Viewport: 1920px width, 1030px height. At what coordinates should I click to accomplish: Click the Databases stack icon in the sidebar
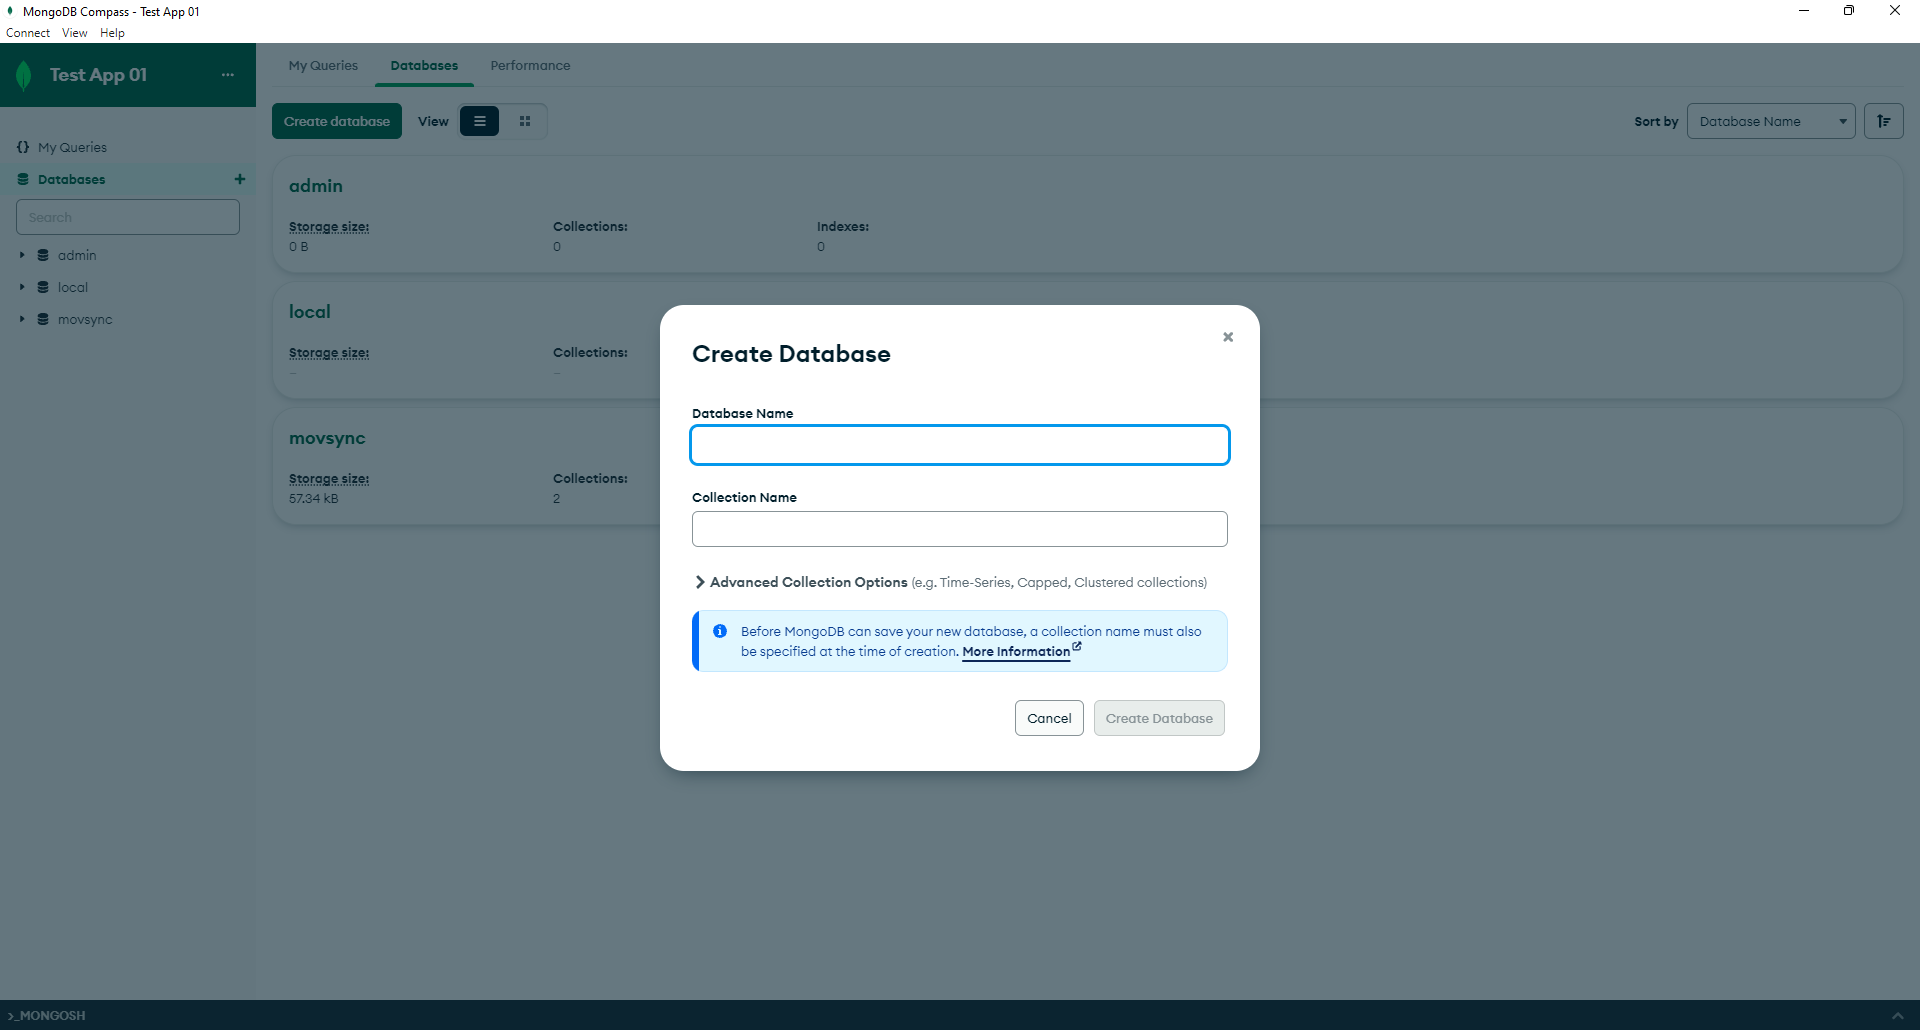click(23, 179)
